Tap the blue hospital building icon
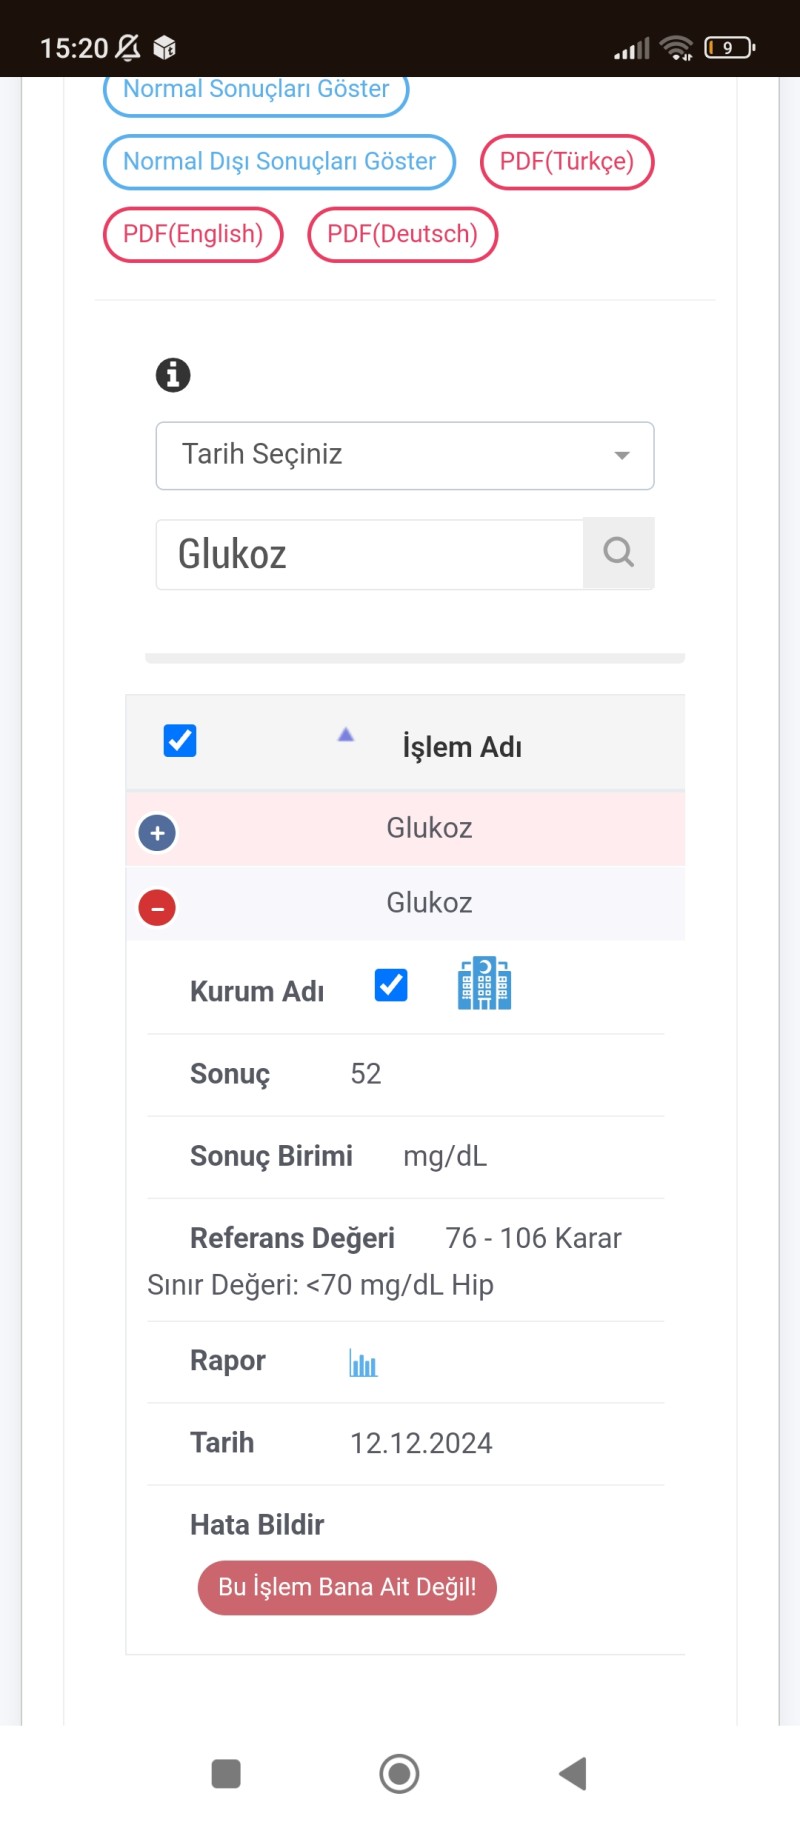The width and height of the screenshot is (800, 1822). [x=484, y=984]
